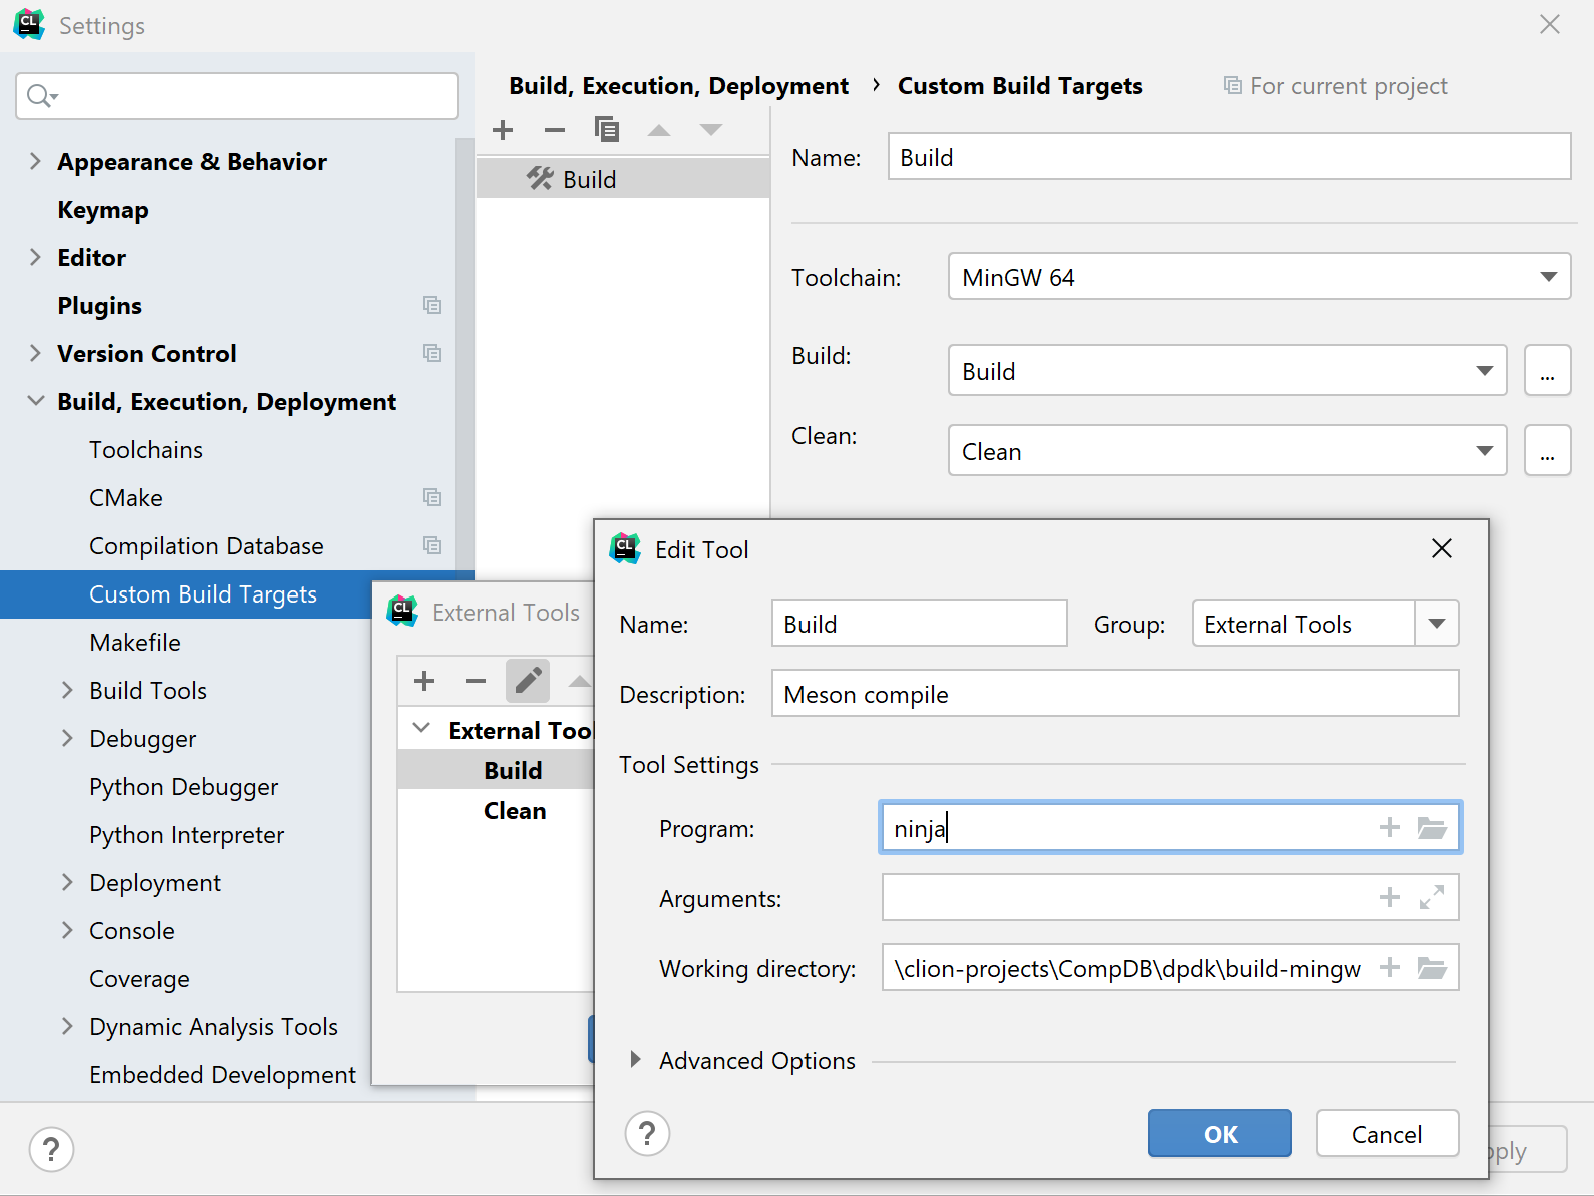This screenshot has height=1196, width=1594.
Task: Insert macro in Arguments field
Action: tap(1390, 897)
